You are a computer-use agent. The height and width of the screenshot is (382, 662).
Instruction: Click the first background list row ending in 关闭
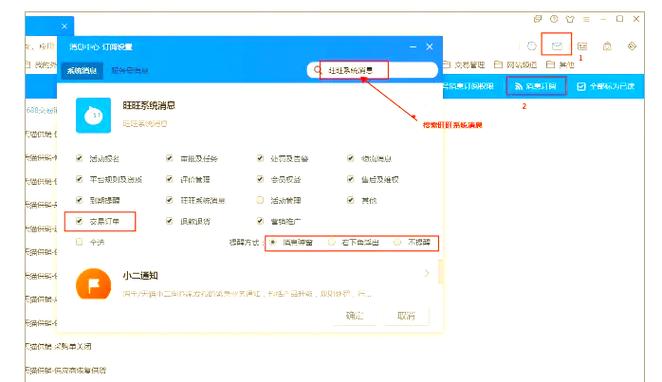(x=57, y=347)
